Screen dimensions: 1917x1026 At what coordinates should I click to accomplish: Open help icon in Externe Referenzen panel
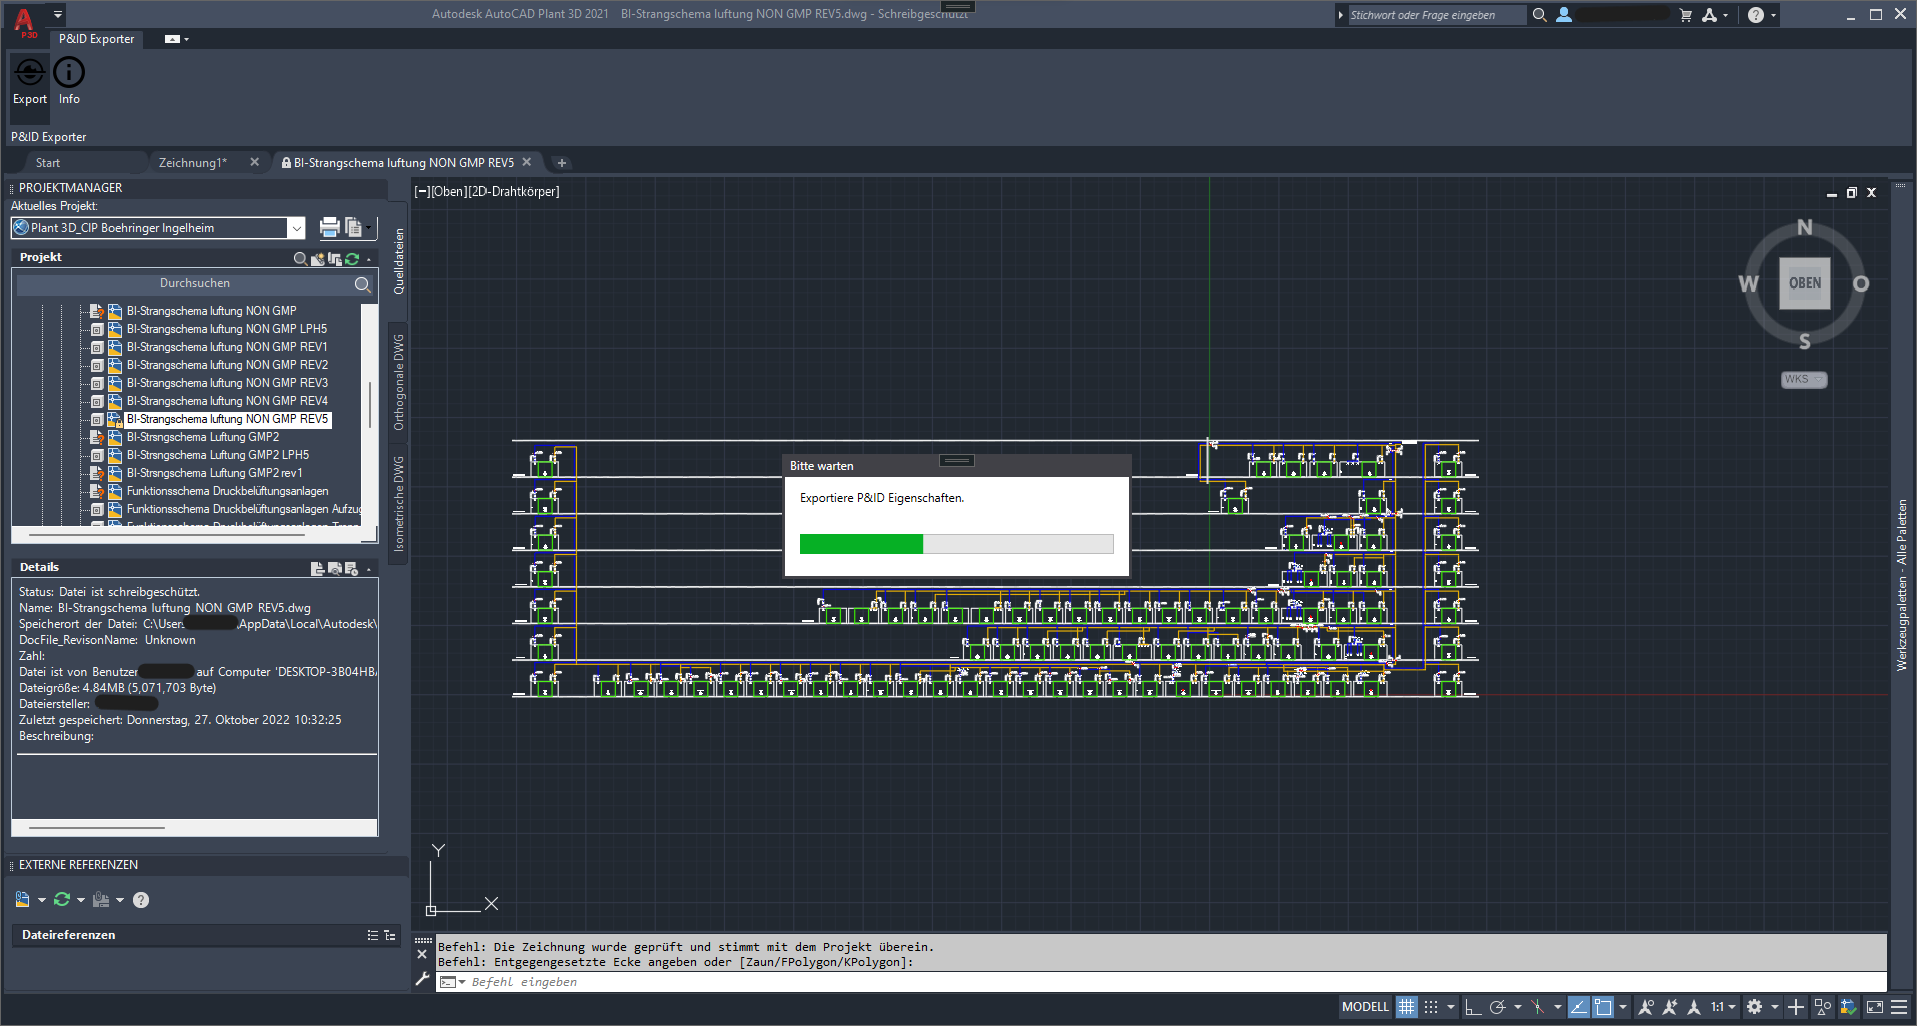coord(141,900)
